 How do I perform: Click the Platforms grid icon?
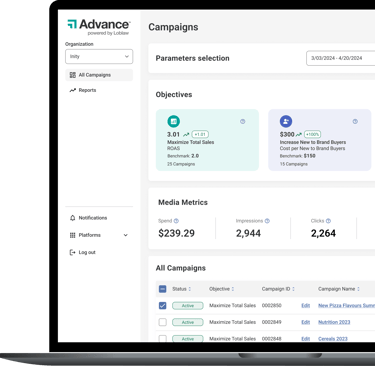point(72,235)
